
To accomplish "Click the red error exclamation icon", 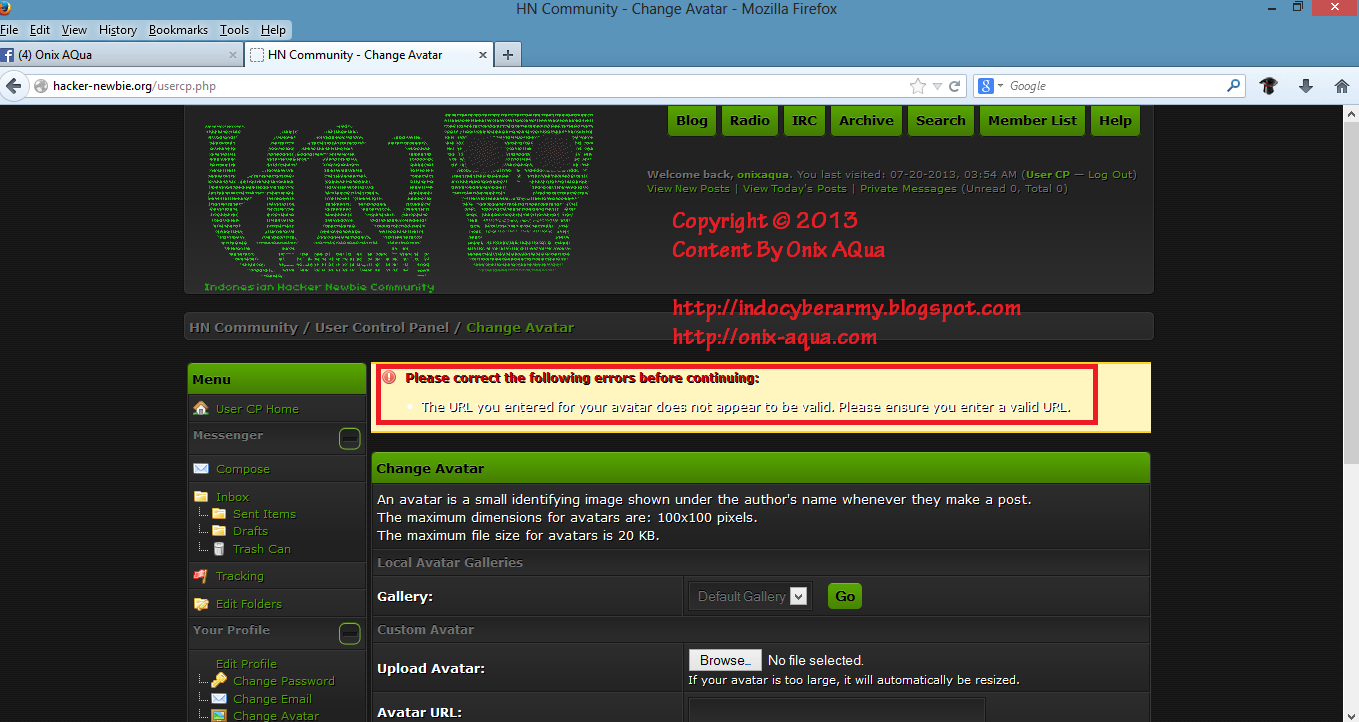I will pyautogui.click(x=390, y=378).
